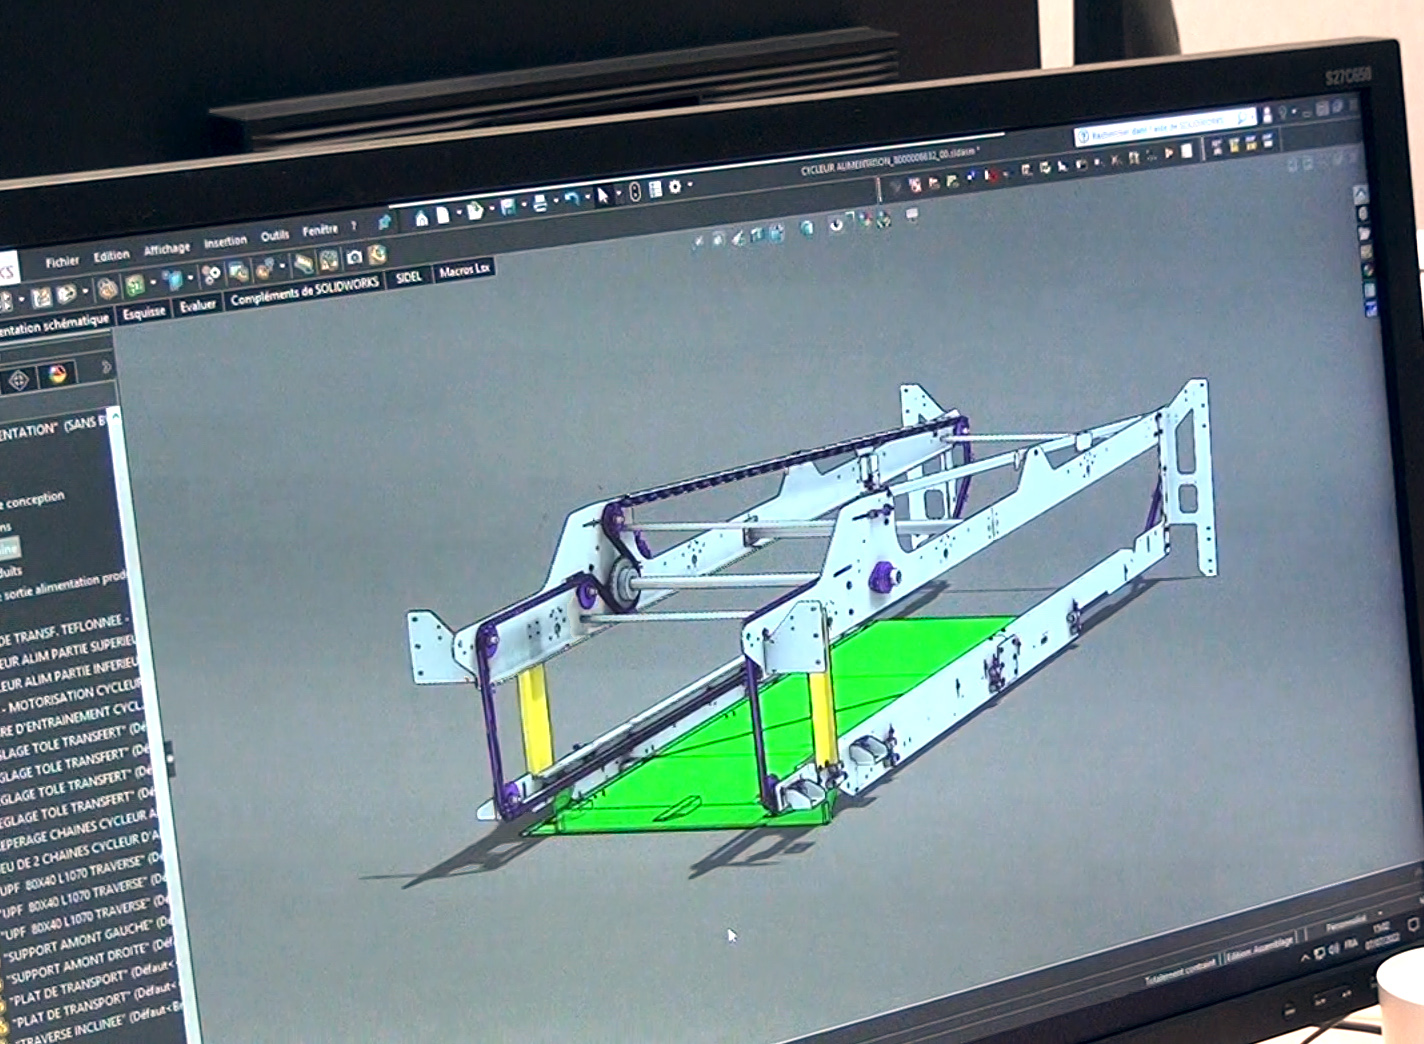This screenshot has width=1424, height=1044.
Task: Open the dropdown arrow beside the Options gear
Action: coord(689,185)
